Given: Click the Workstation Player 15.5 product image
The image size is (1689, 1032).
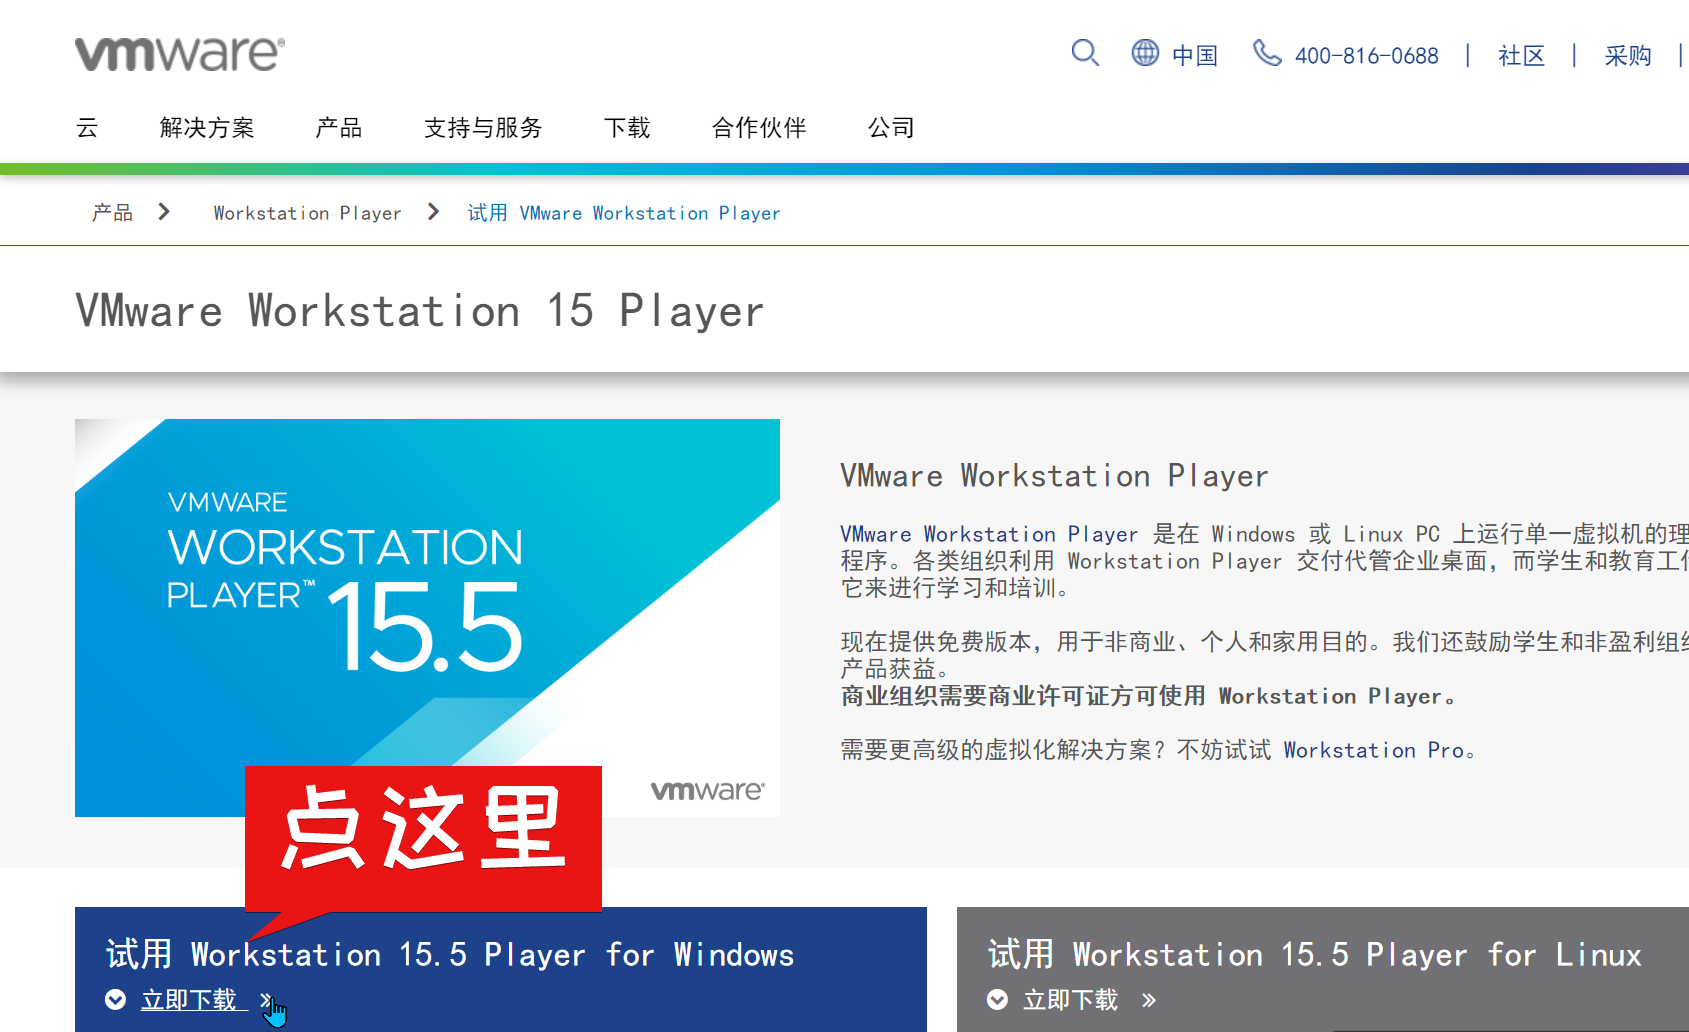Looking at the screenshot, I should (427, 618).
